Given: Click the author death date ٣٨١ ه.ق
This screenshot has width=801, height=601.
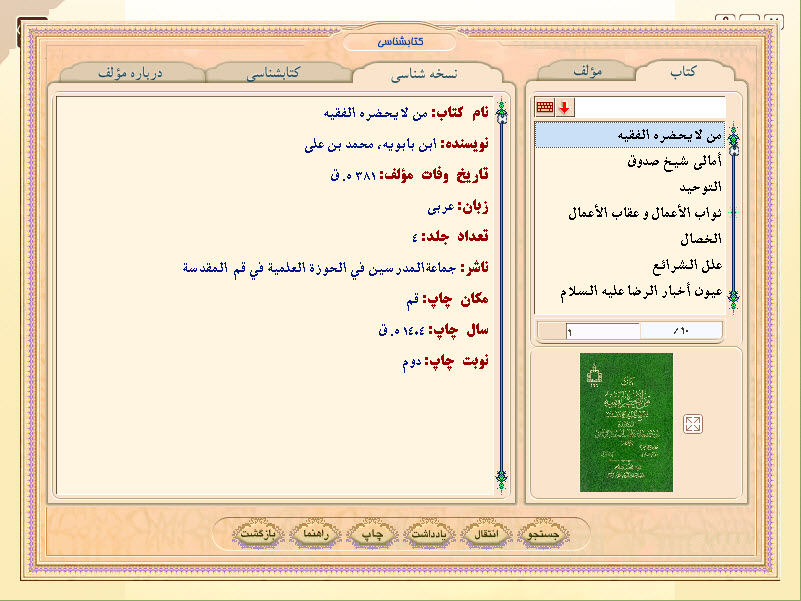Looking at the screenshot, I should pos(354,176).
